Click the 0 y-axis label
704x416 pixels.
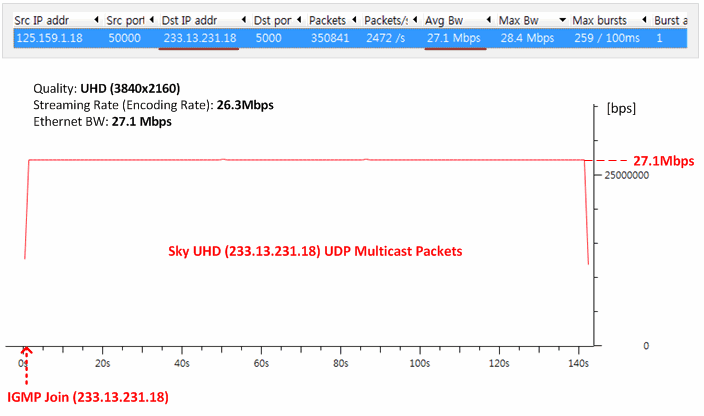[x=646, y=346]
